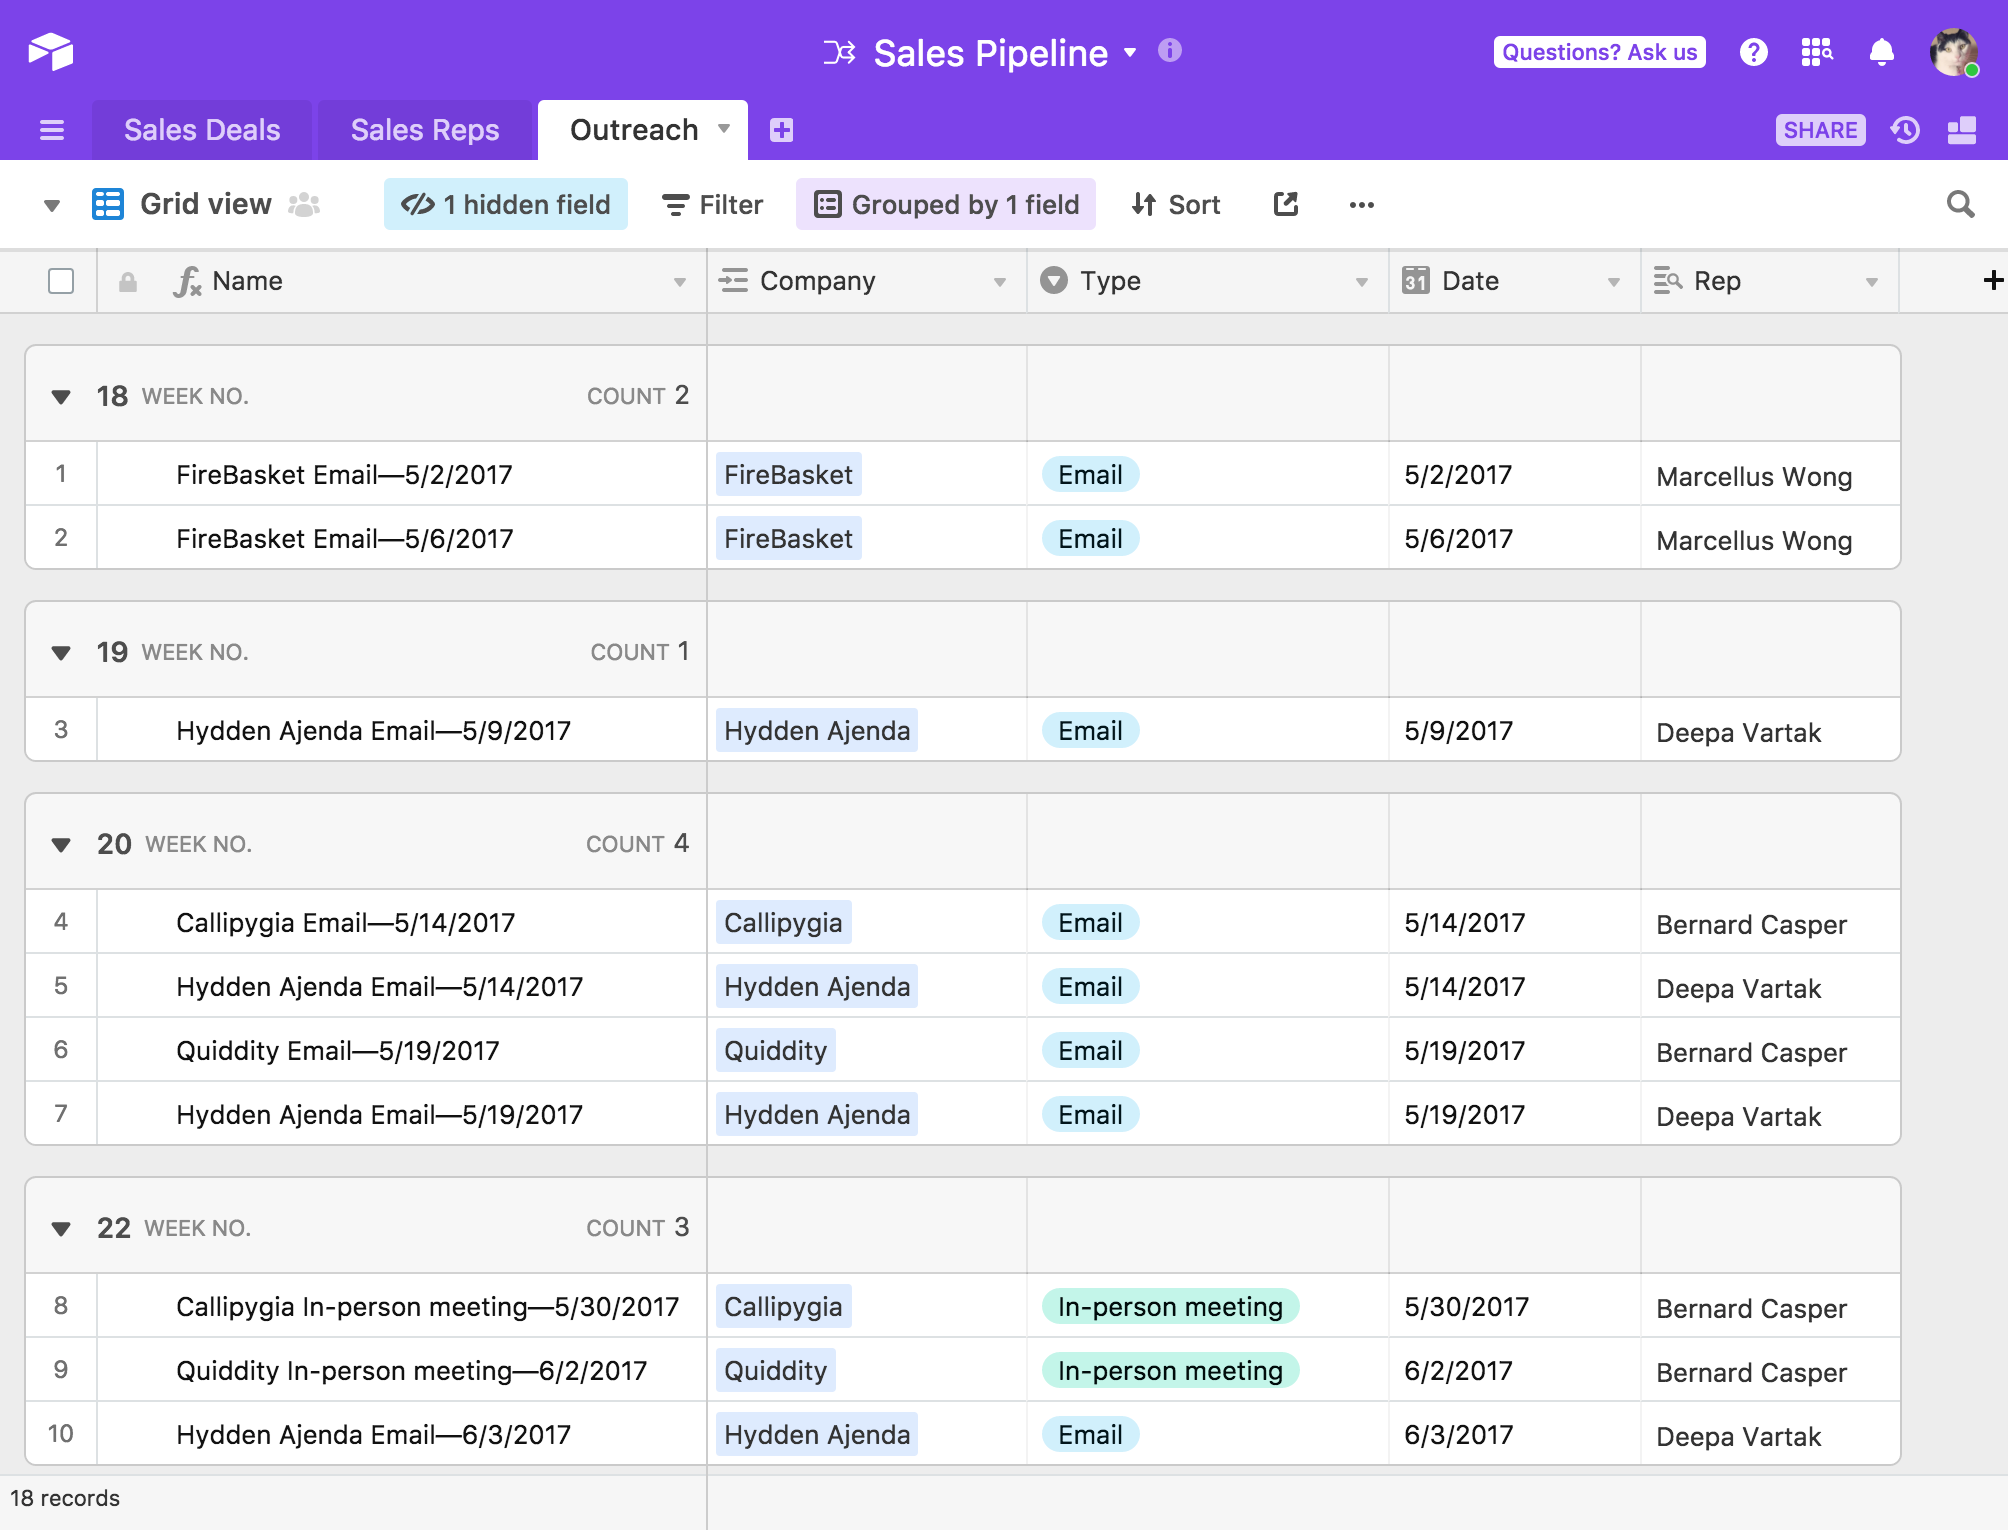
Task: Open the hamburger tables list menu
Action: pos(52,130)
